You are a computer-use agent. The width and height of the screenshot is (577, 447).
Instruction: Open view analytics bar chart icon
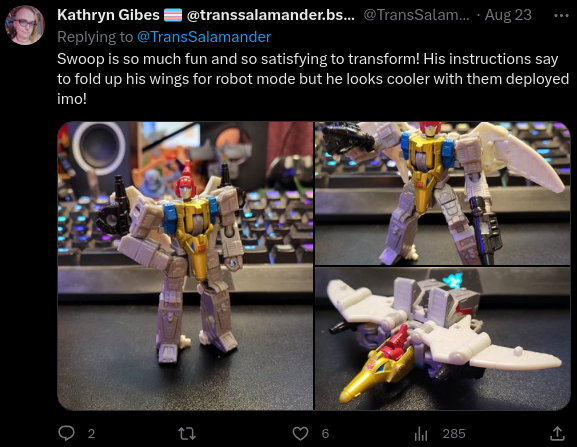pyautogui.click(x=421, y=434)
